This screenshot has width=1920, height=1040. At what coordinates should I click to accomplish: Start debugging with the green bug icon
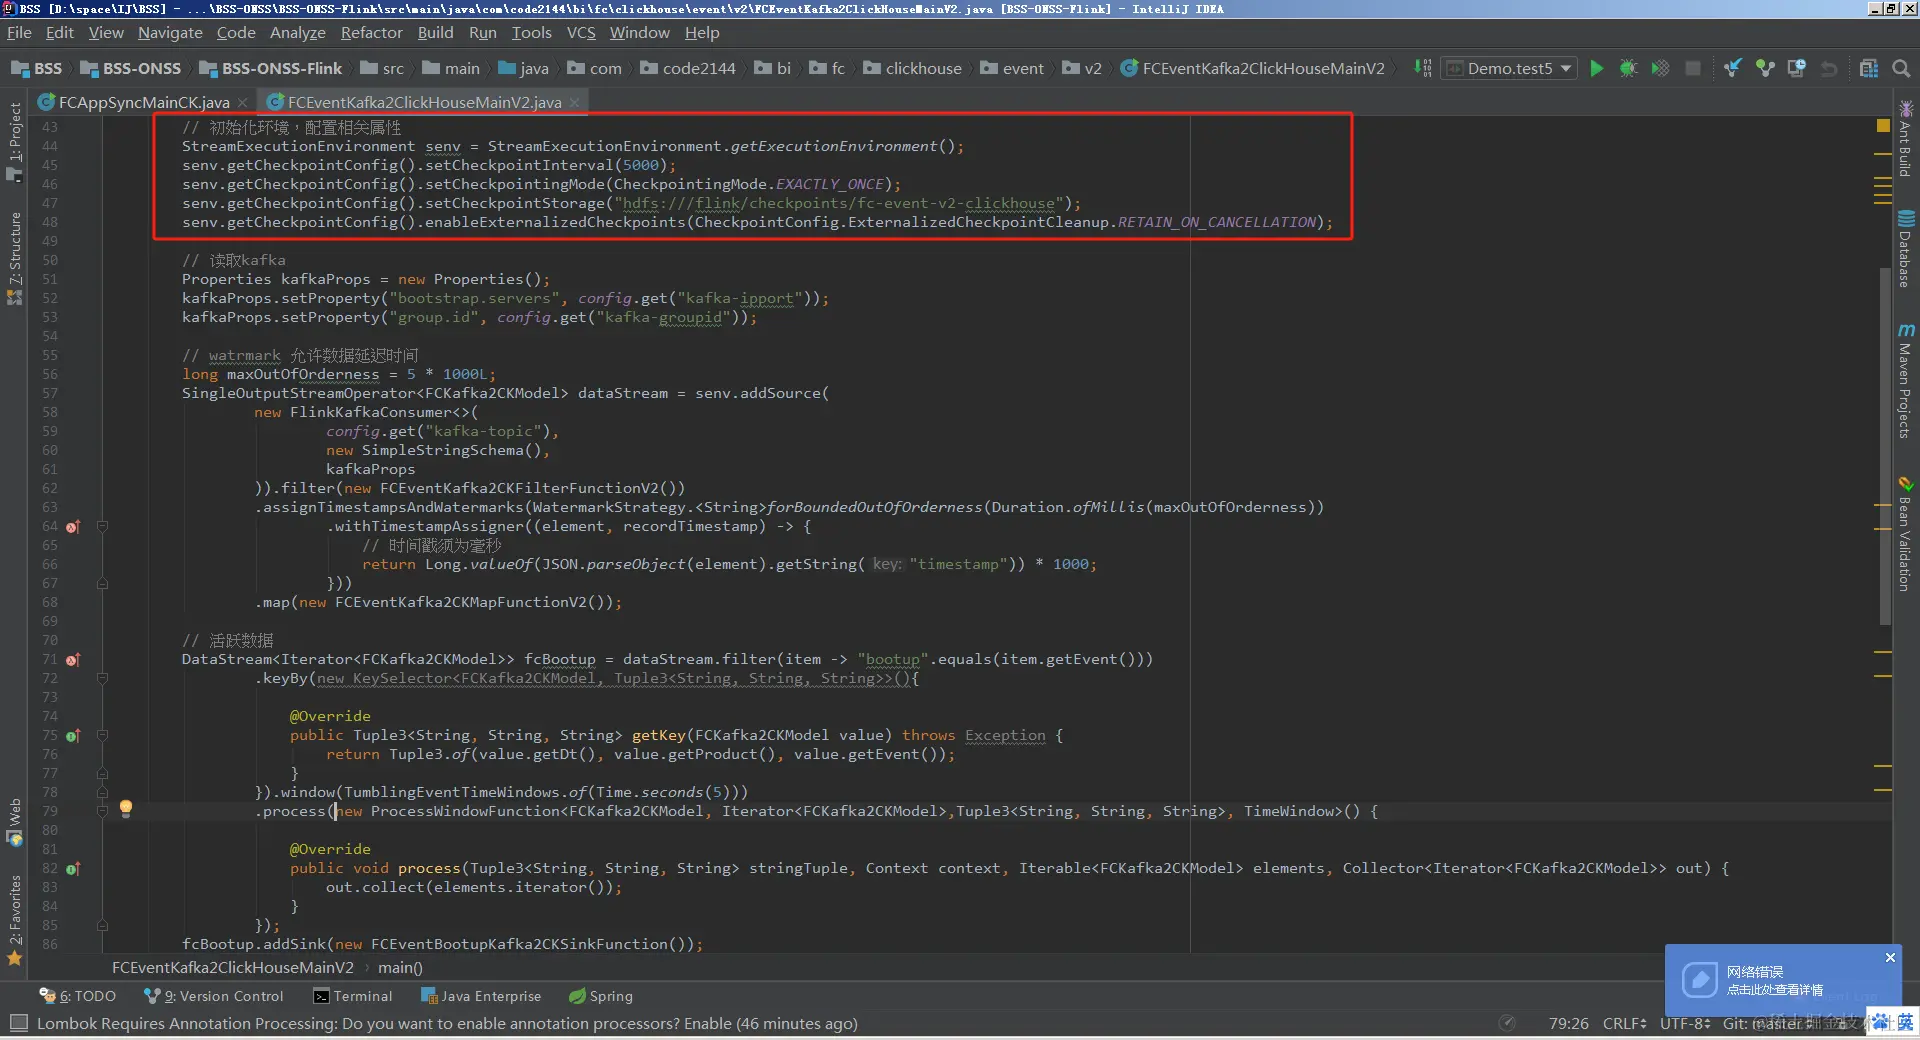(x=1628, y=68)
